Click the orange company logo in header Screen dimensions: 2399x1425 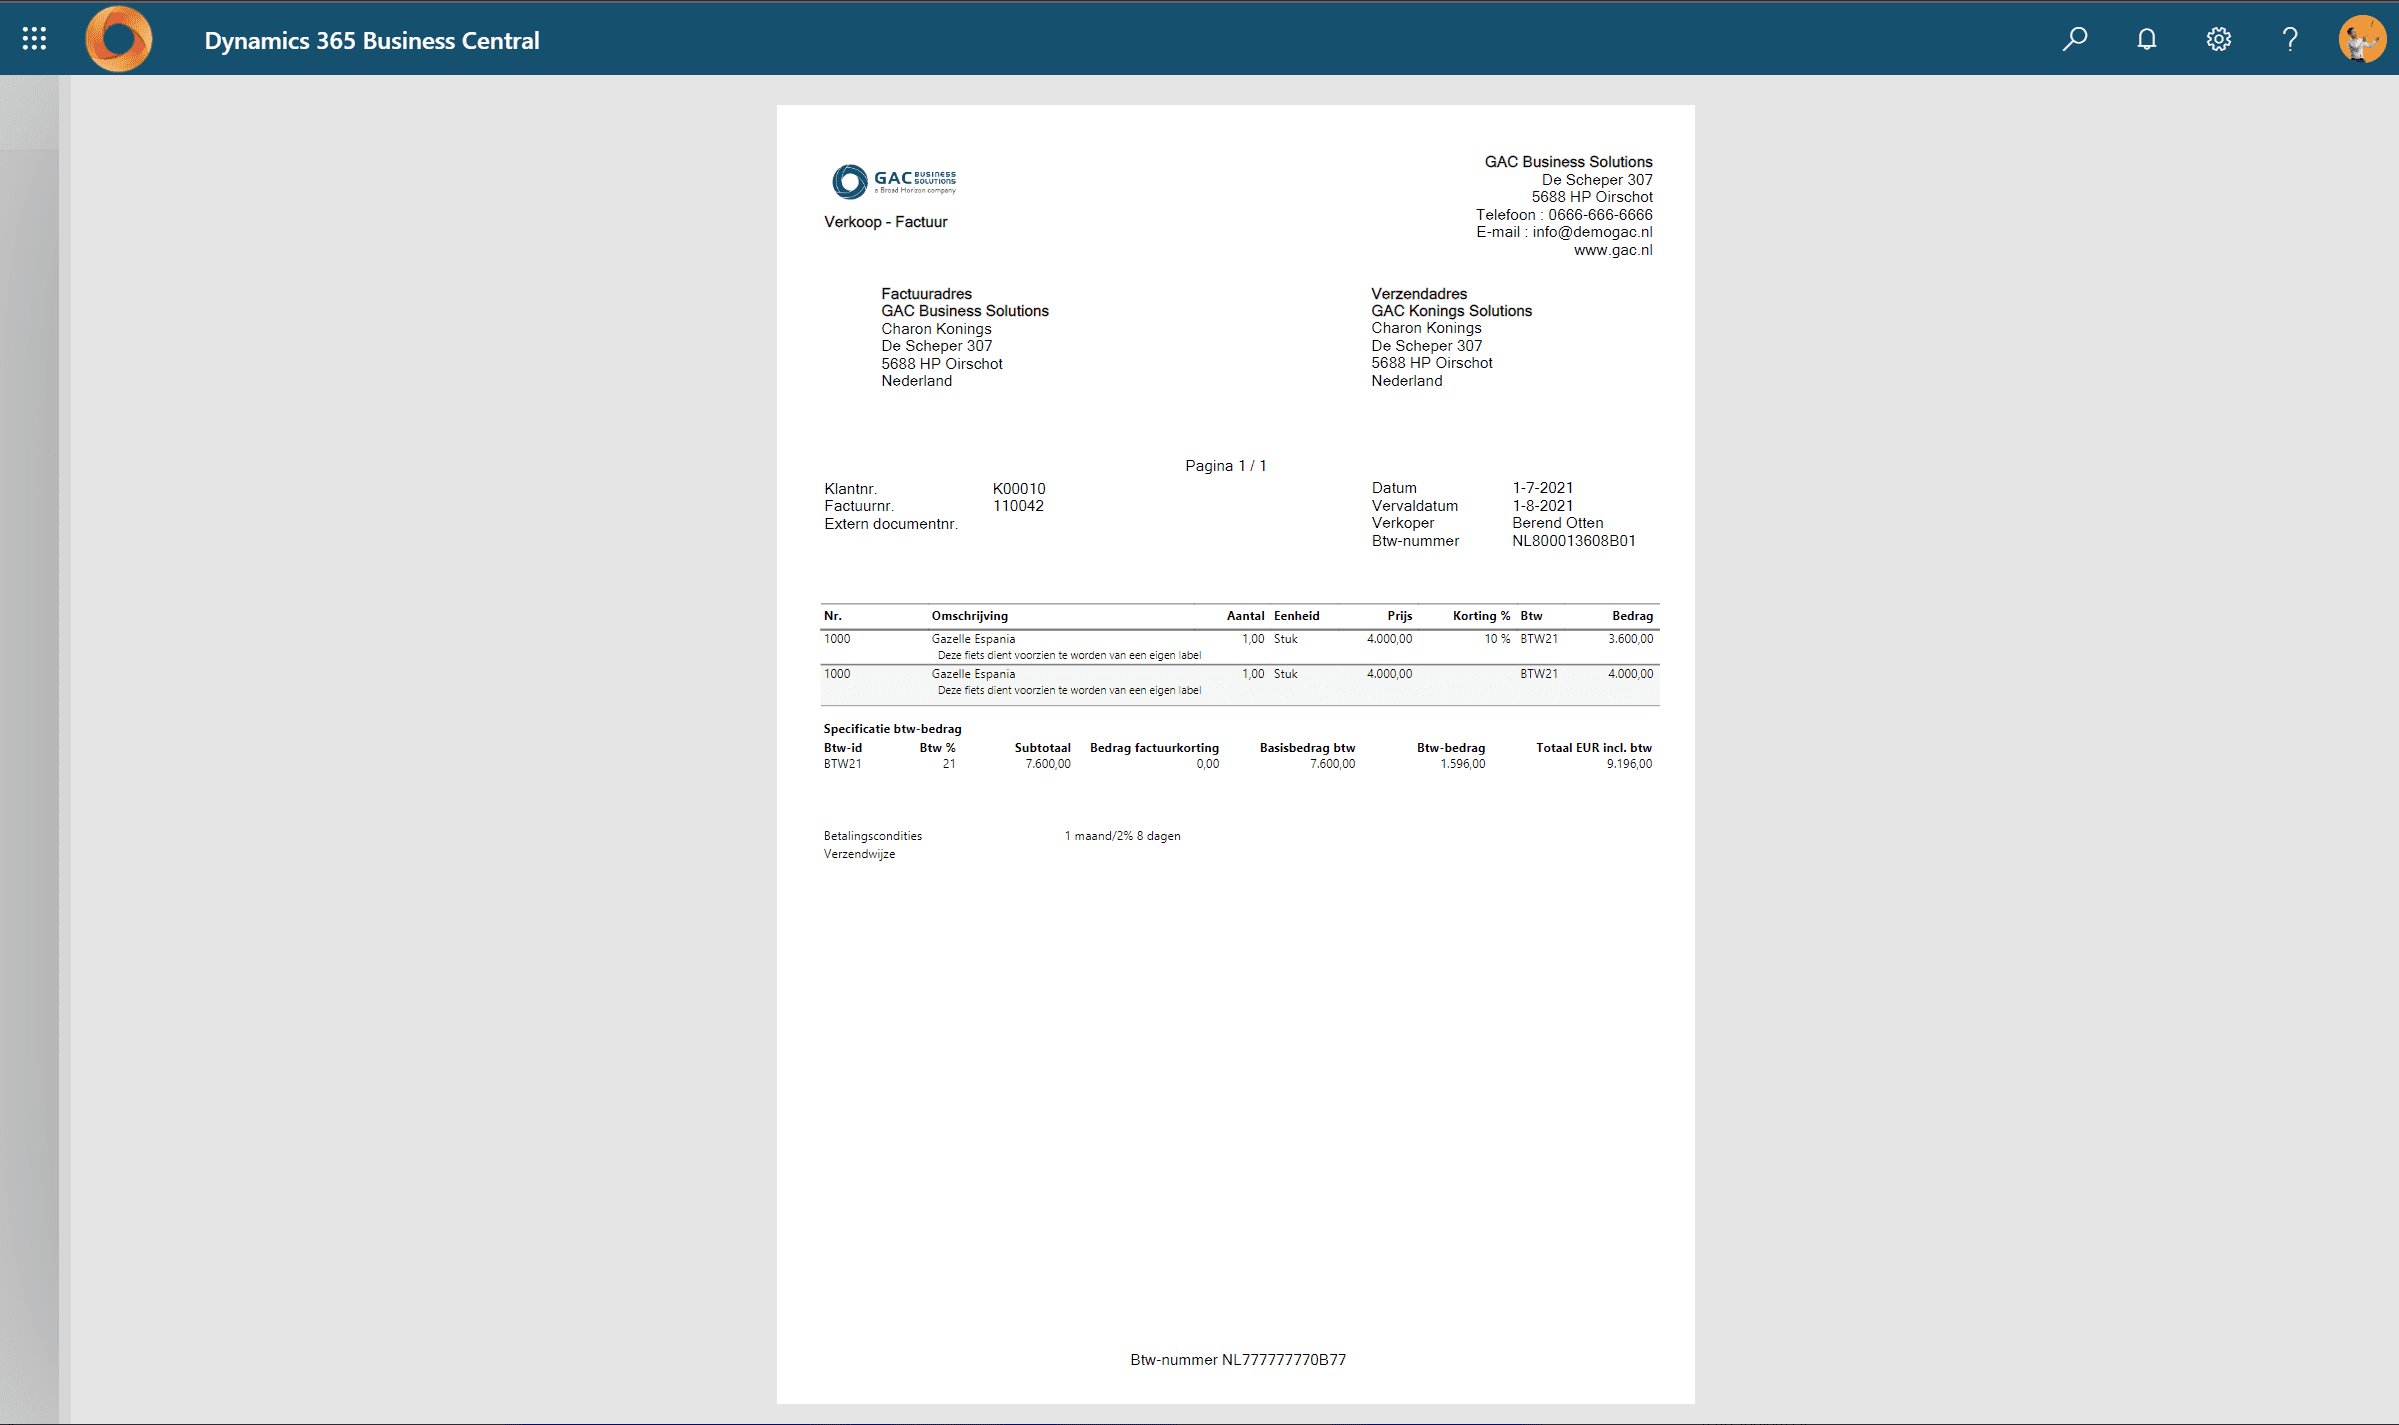click(119, 39)
